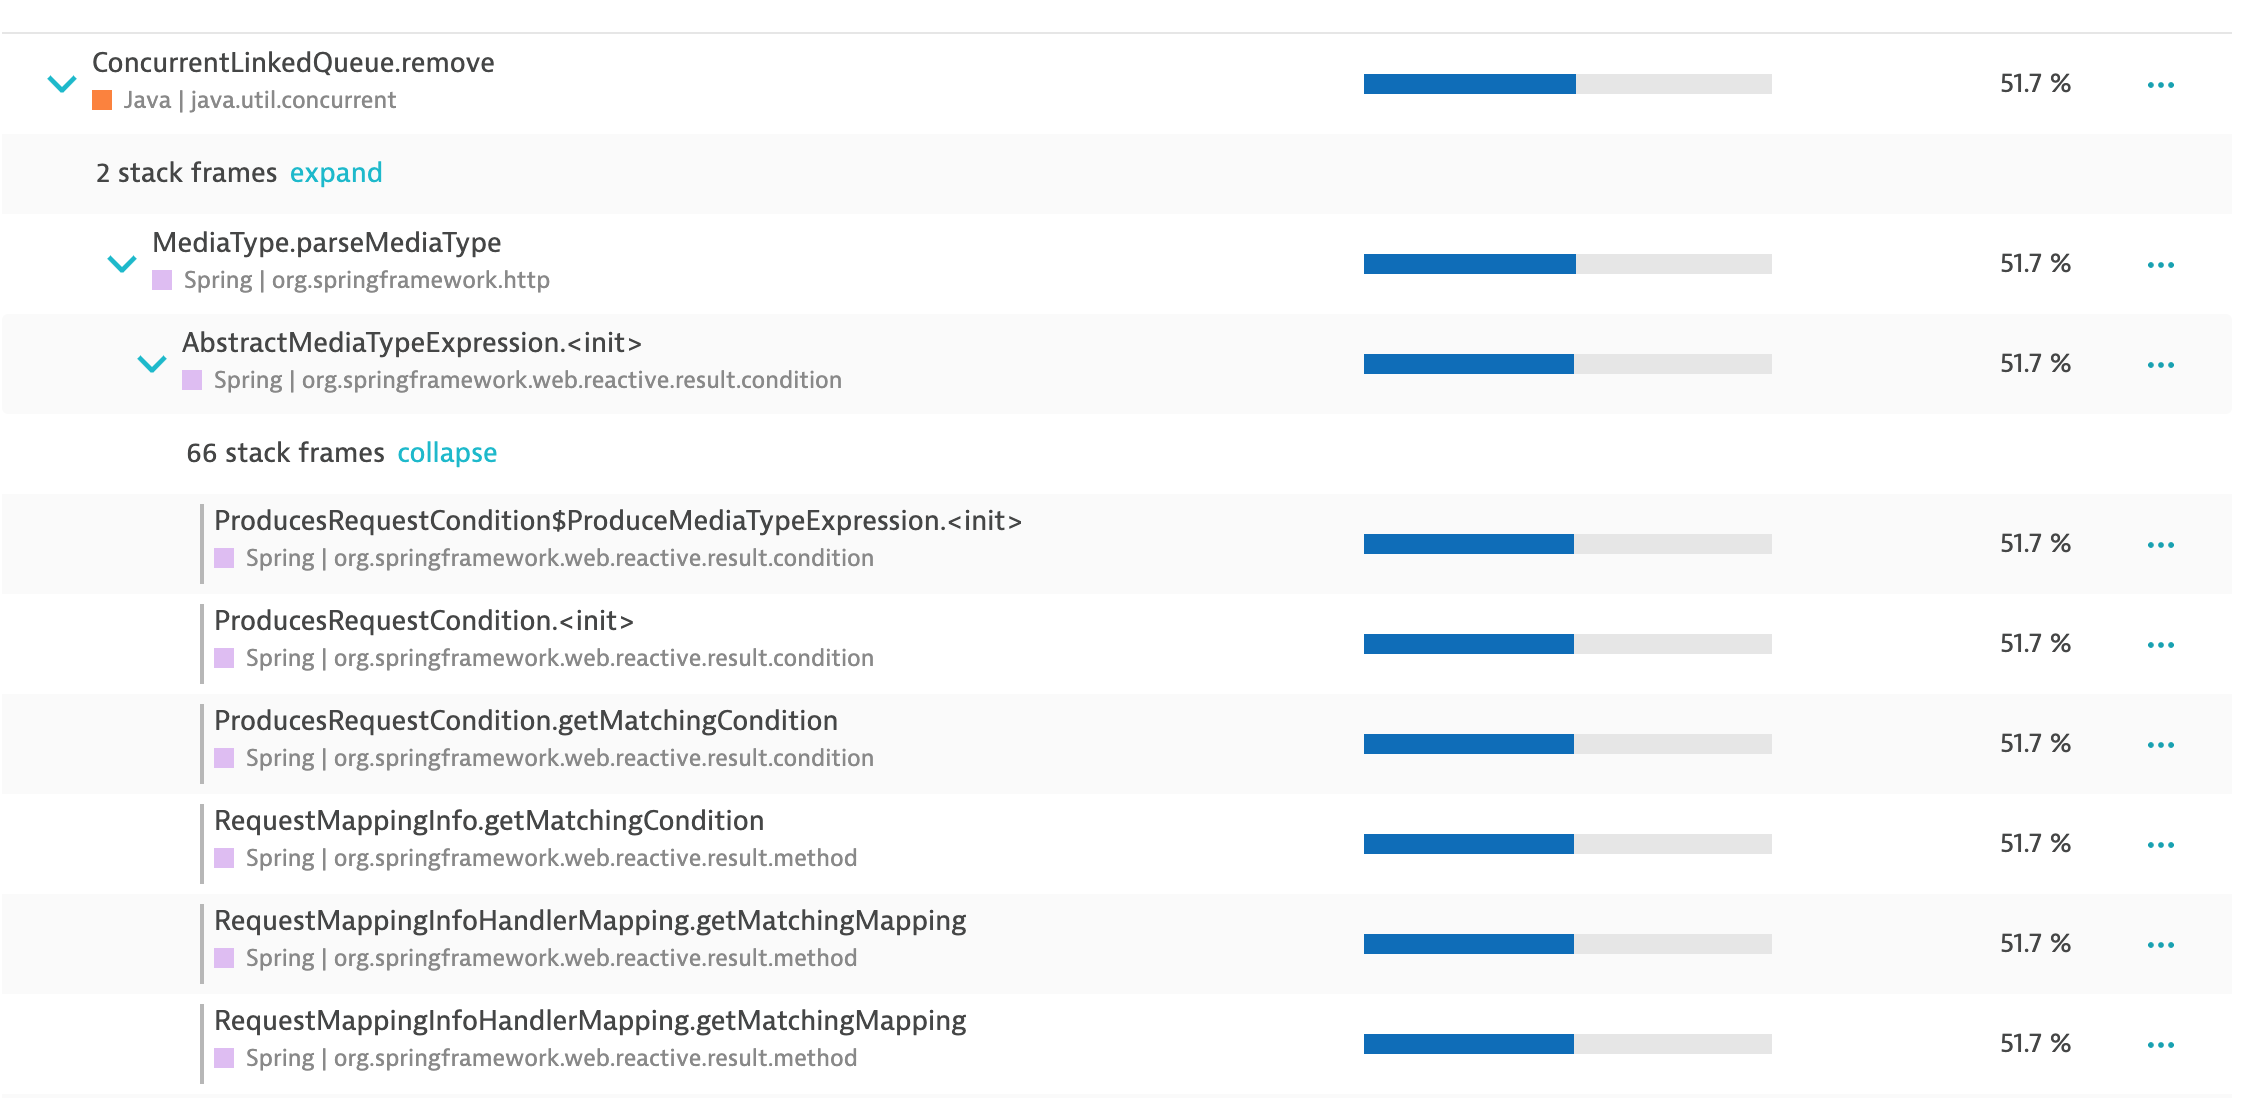The image size is (2242, 1098).
Task: Open more options for AbstractMediaTypeExpression.<init> row
Action: click(2160, 365)
